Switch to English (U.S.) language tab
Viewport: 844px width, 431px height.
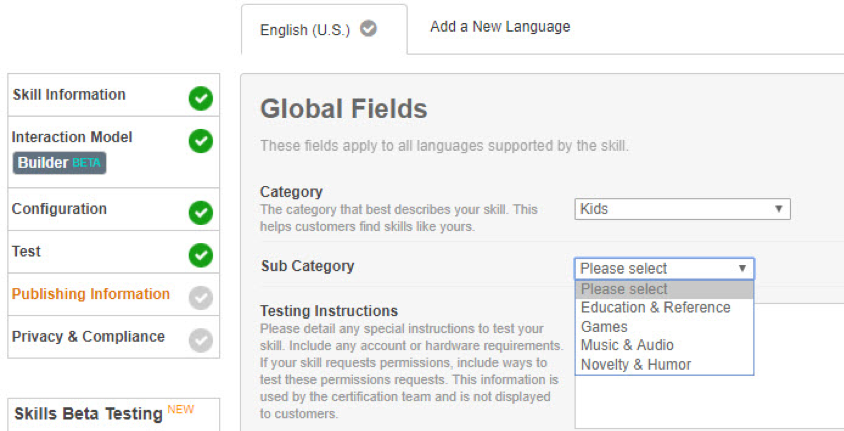(x=305, y=30)
